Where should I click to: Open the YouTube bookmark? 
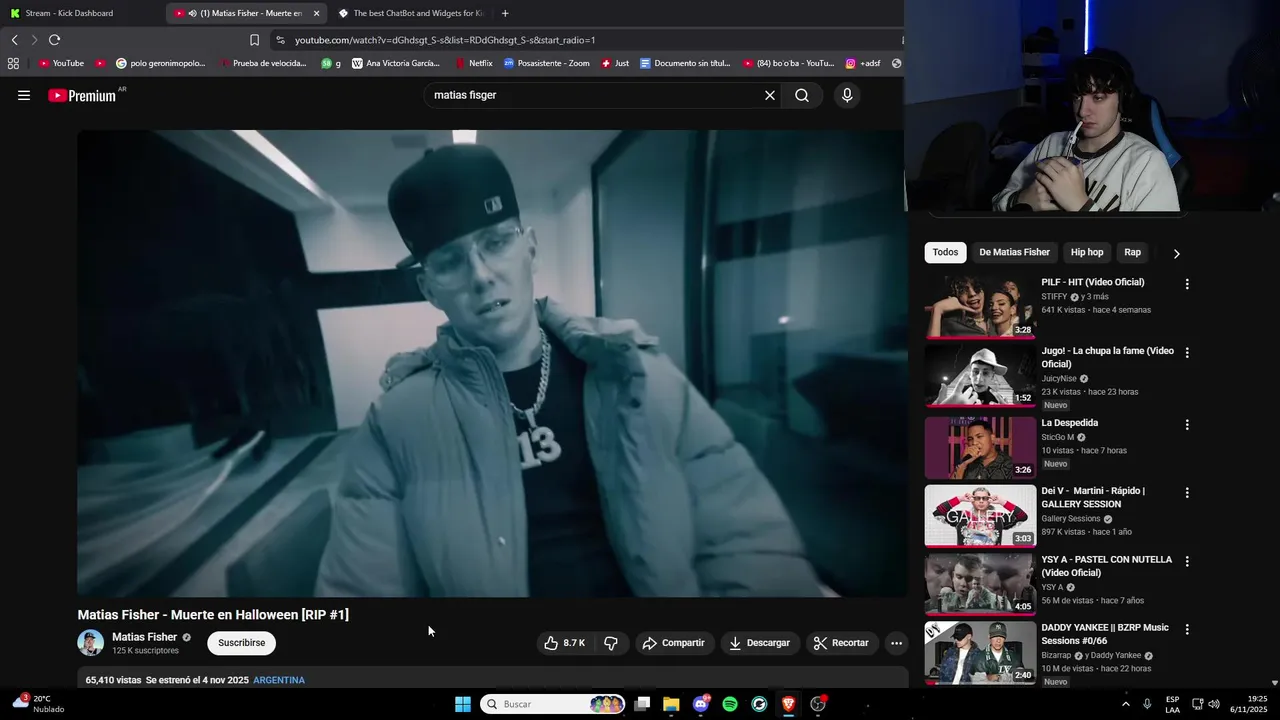point(61,63)
